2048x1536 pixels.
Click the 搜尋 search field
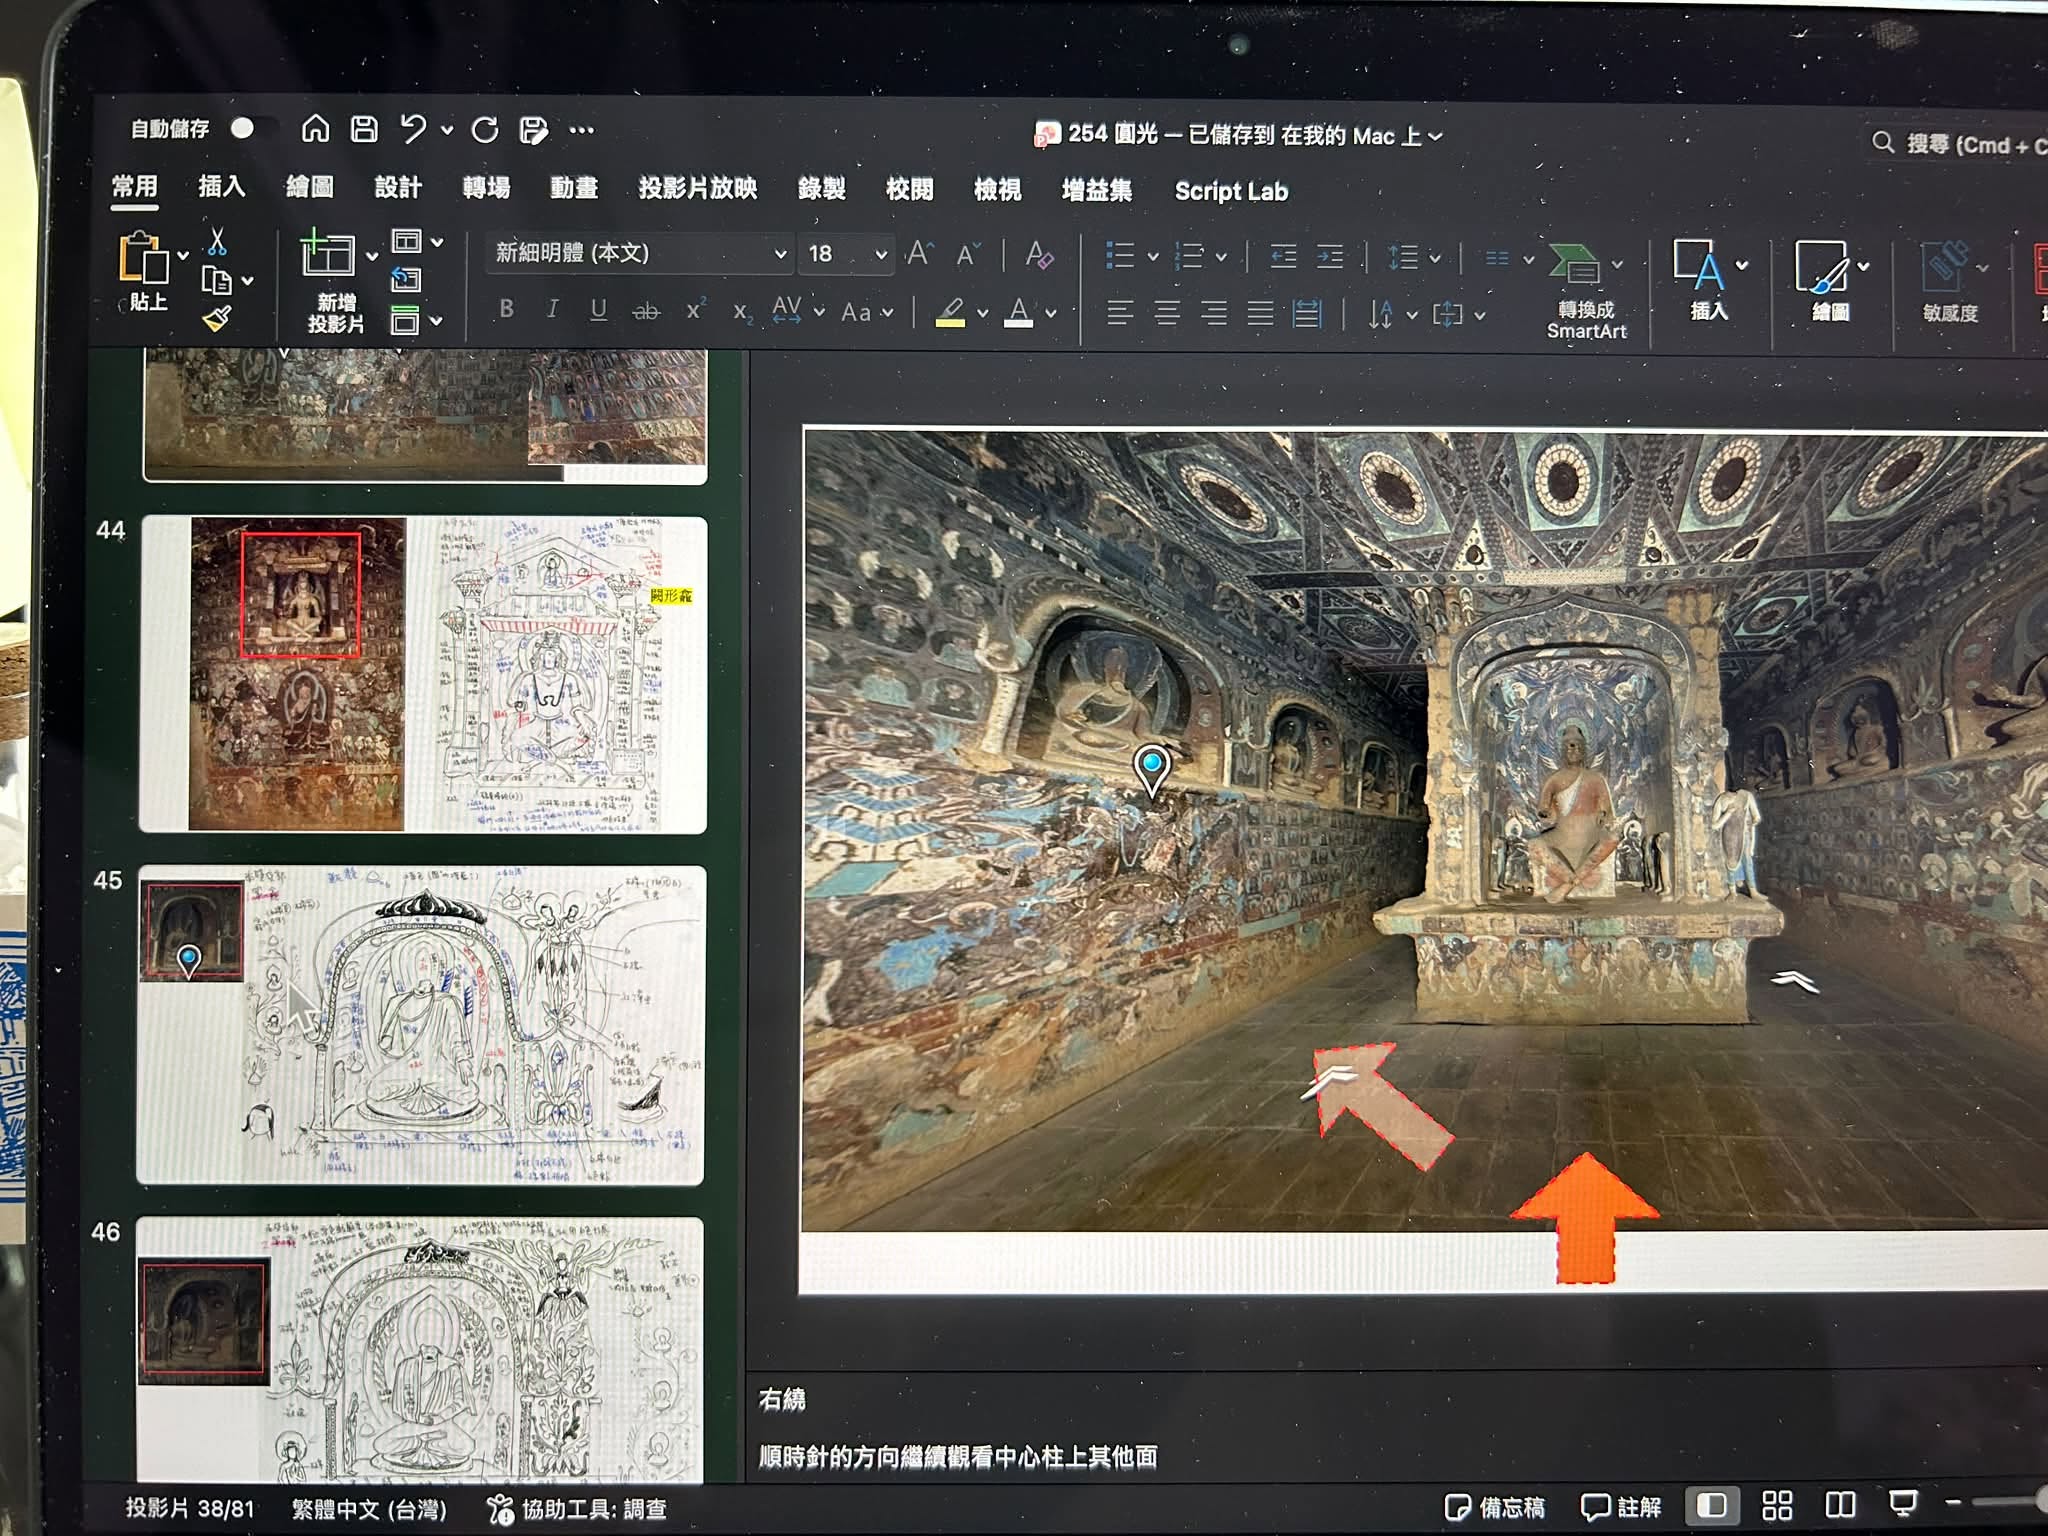pyautogui.click(x=1957, y=144)
